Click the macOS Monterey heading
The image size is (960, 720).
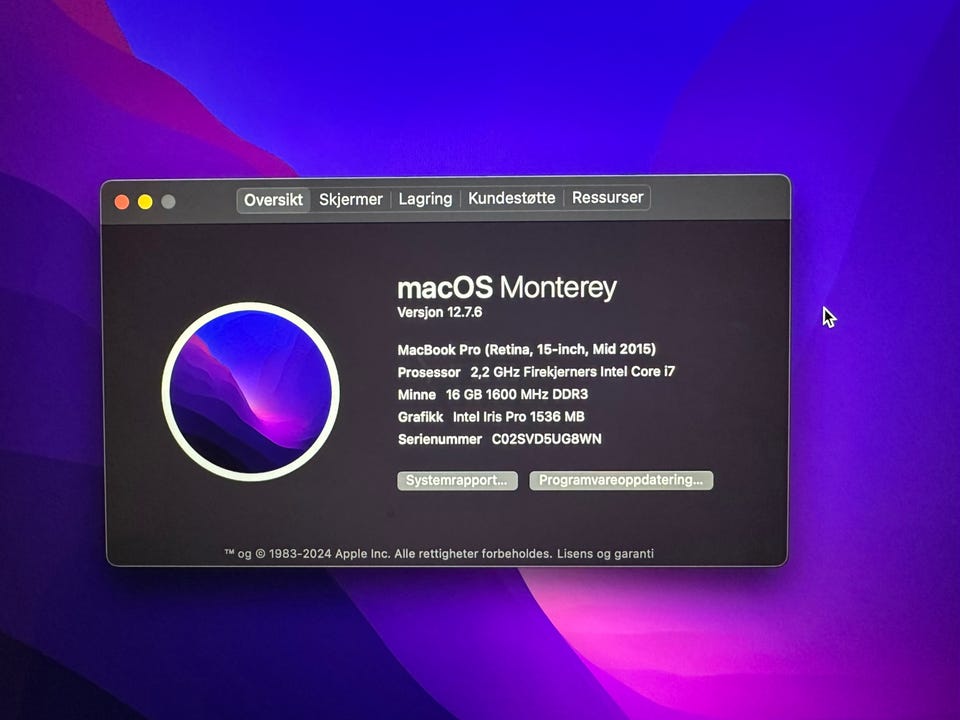tap(507, 287)
